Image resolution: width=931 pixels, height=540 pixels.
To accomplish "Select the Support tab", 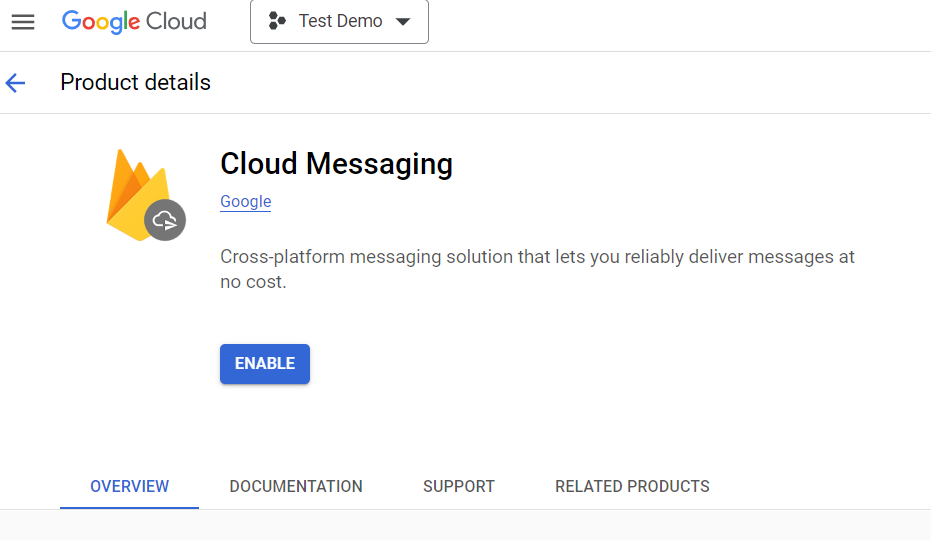I will point(459,487).
